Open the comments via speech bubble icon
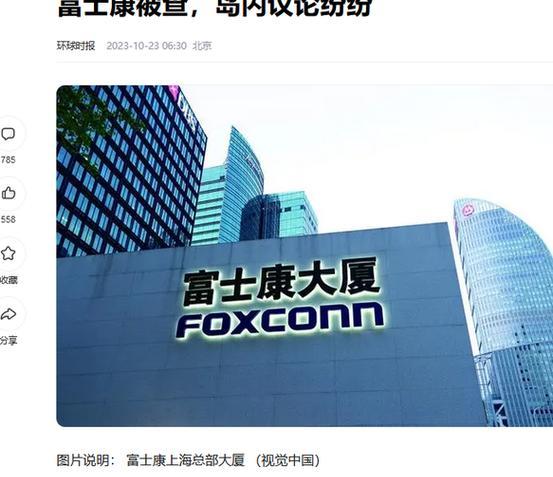This screenshot has height=477, width=553. click(x=8, y=134)
